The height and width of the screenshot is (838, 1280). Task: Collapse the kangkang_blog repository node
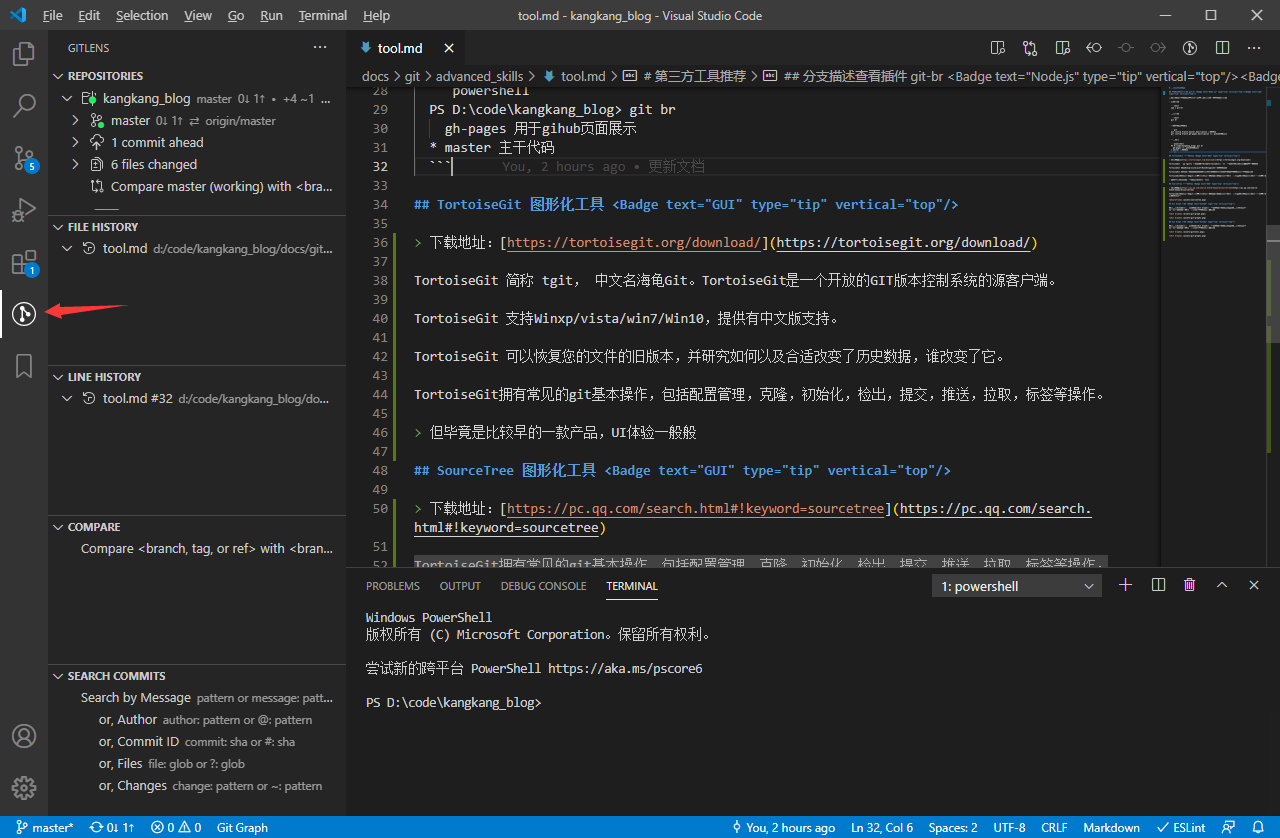click(x=67, y=98)
